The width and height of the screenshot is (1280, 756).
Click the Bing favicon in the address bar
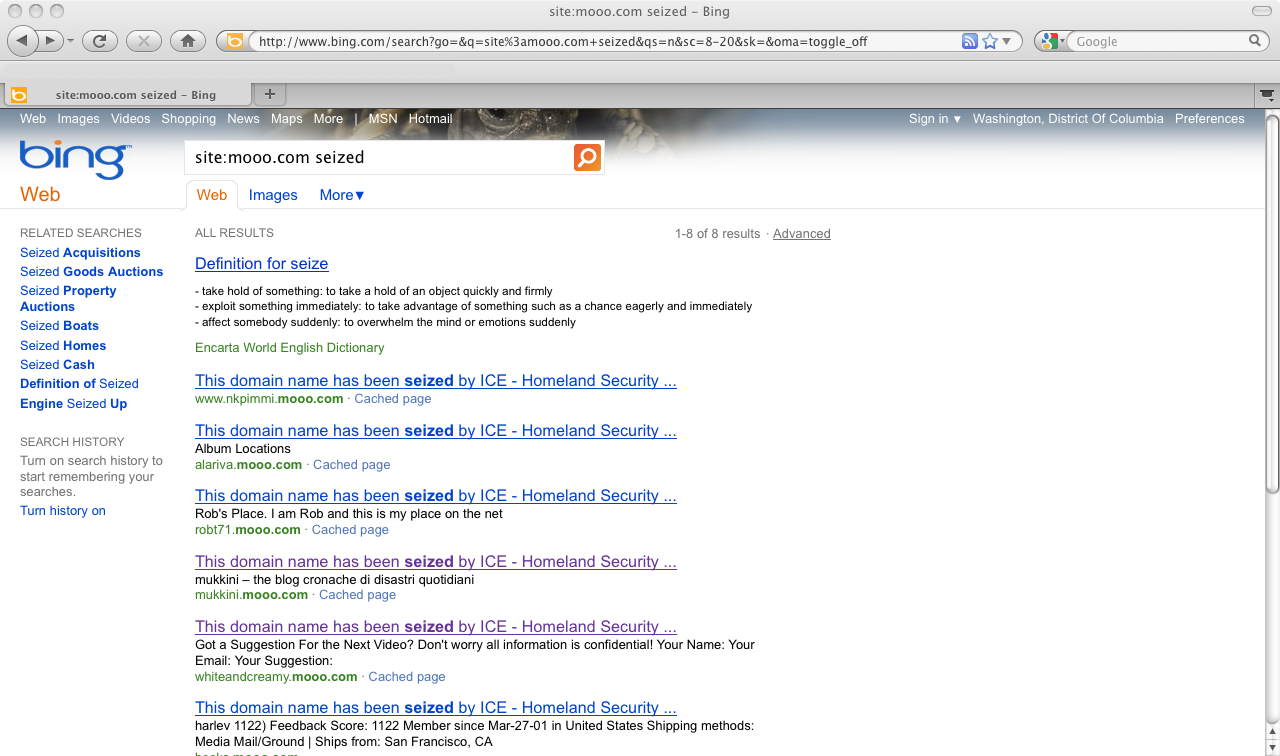tap(235, 41)
